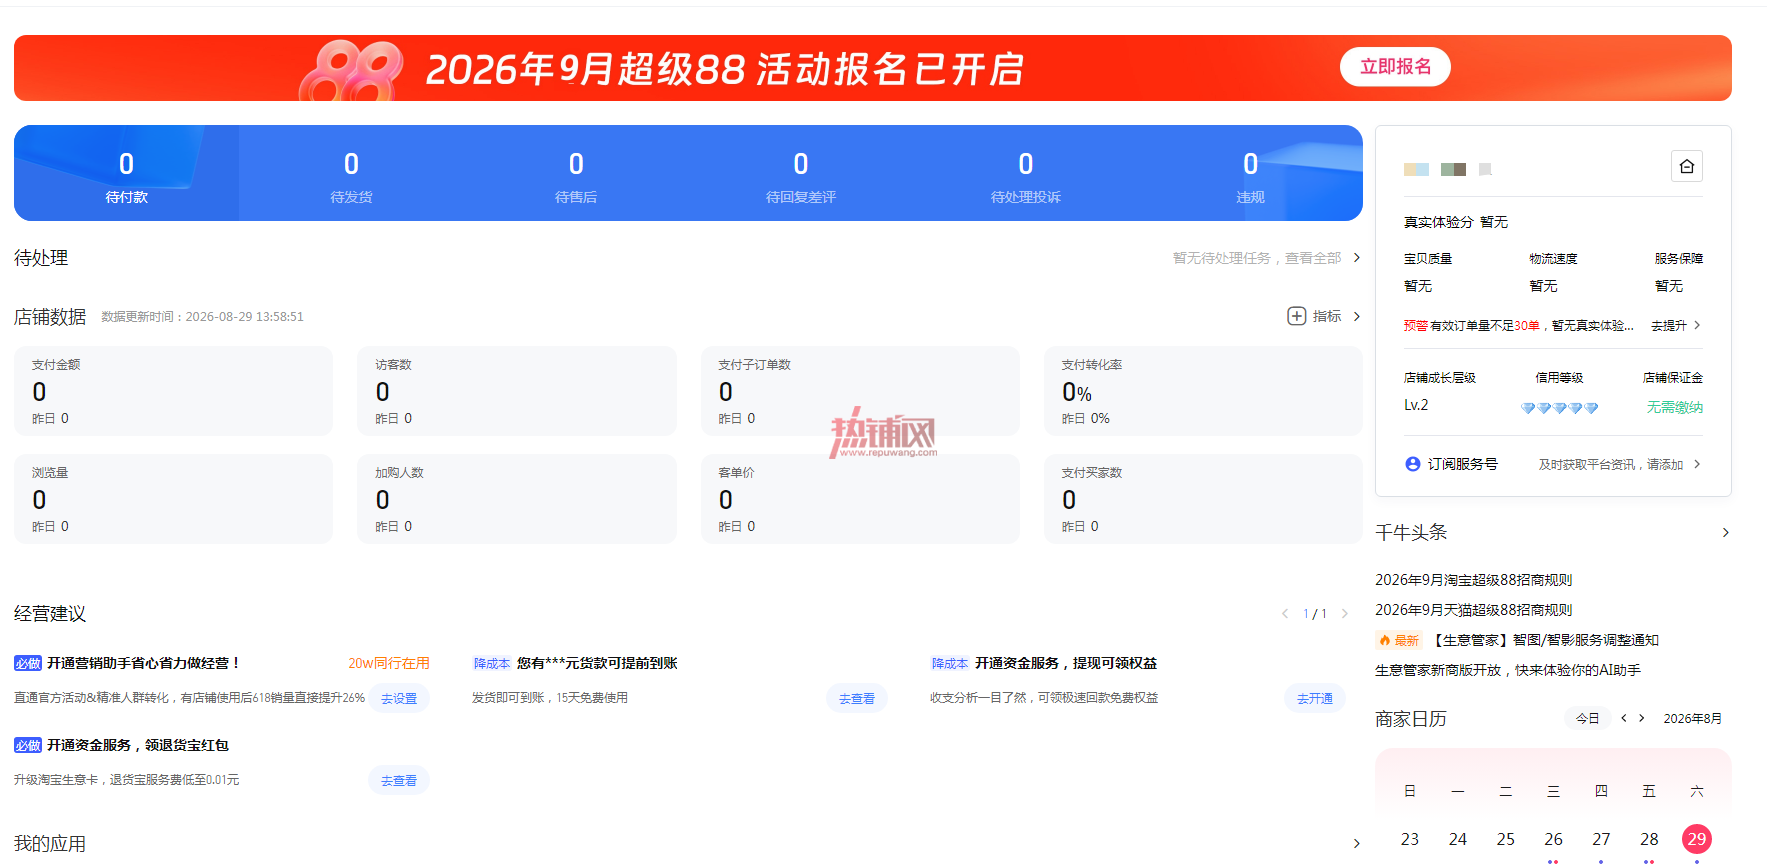Image resolution: width=1767 pixels, height=866 pixels.
Task: Click the diamond 信用等级 rating icons
Action: 1559,408
